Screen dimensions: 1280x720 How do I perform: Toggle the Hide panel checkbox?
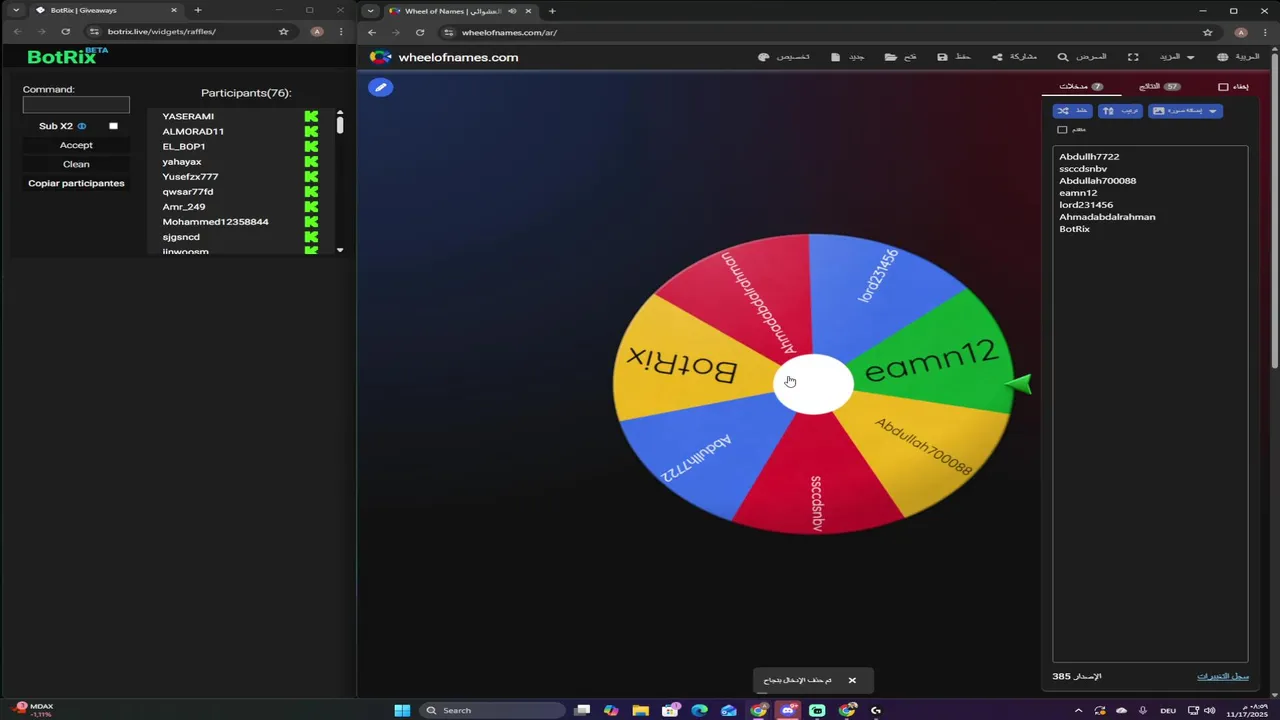1223,87
